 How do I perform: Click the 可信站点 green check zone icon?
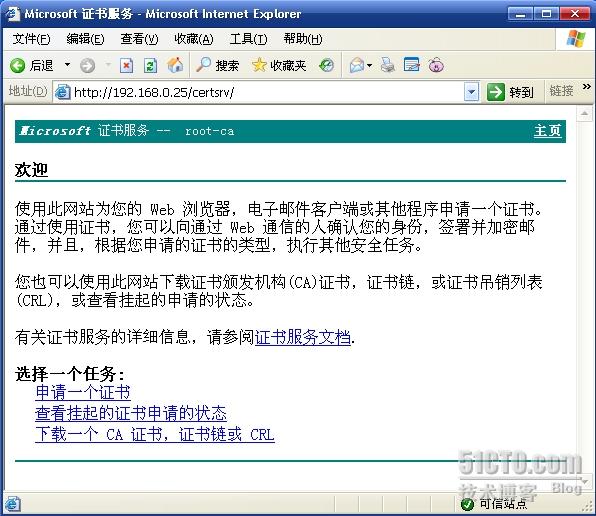pos(467,504)
